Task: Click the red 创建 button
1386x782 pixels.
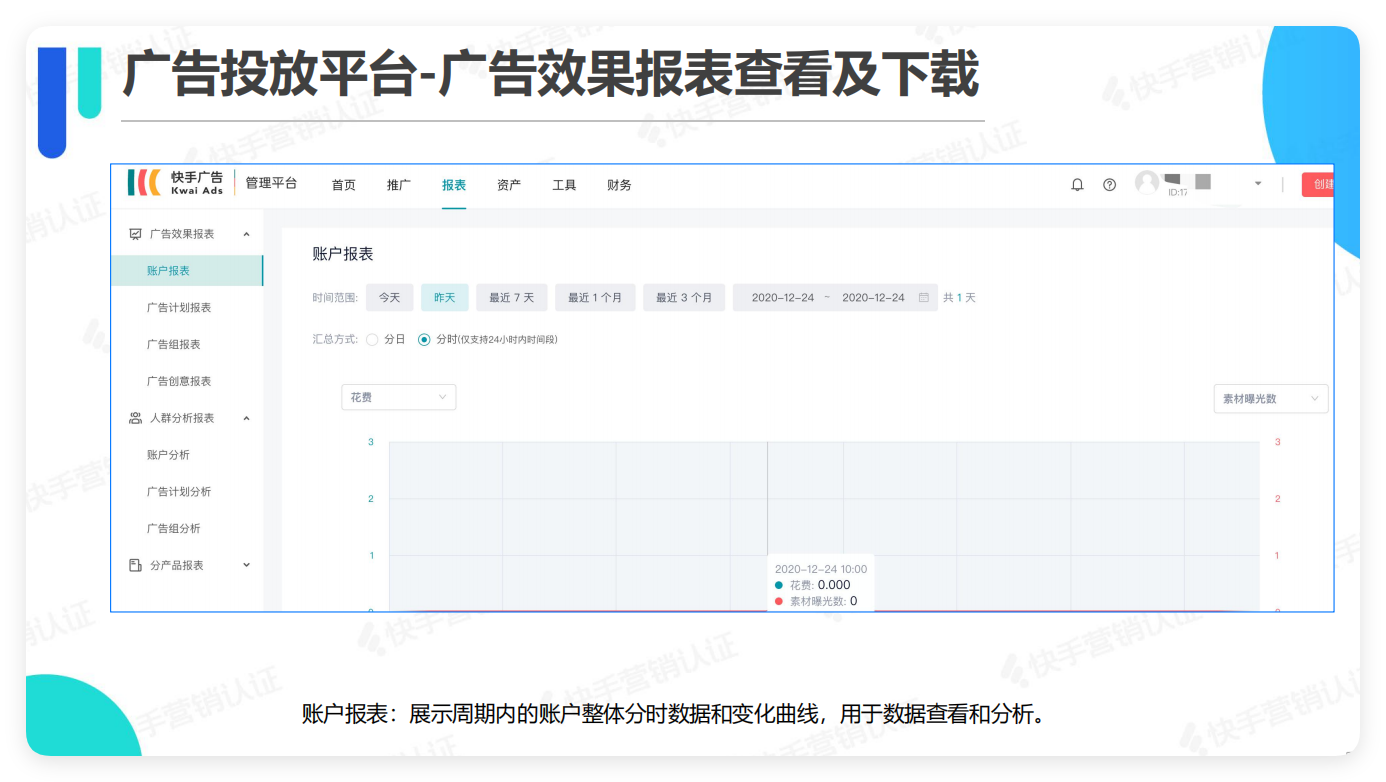Action: 1318,184
